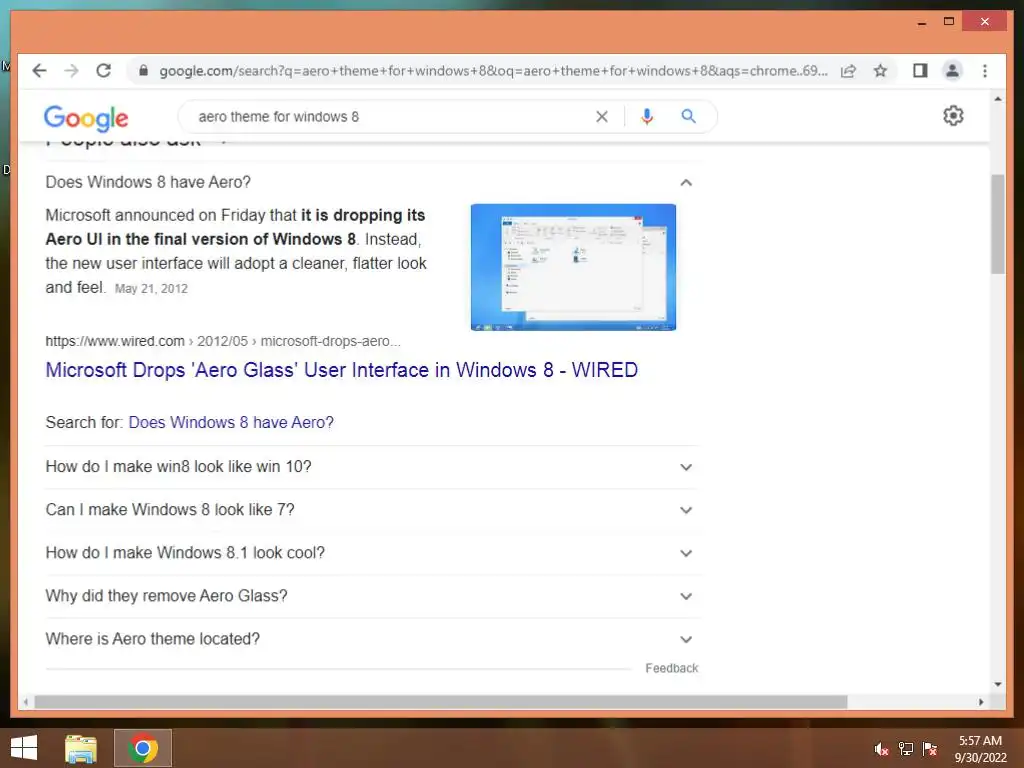Open the WIRED 'Microsoft Drops Aero Glass' link
The image size is (1024, 768).
click(342, 370)
